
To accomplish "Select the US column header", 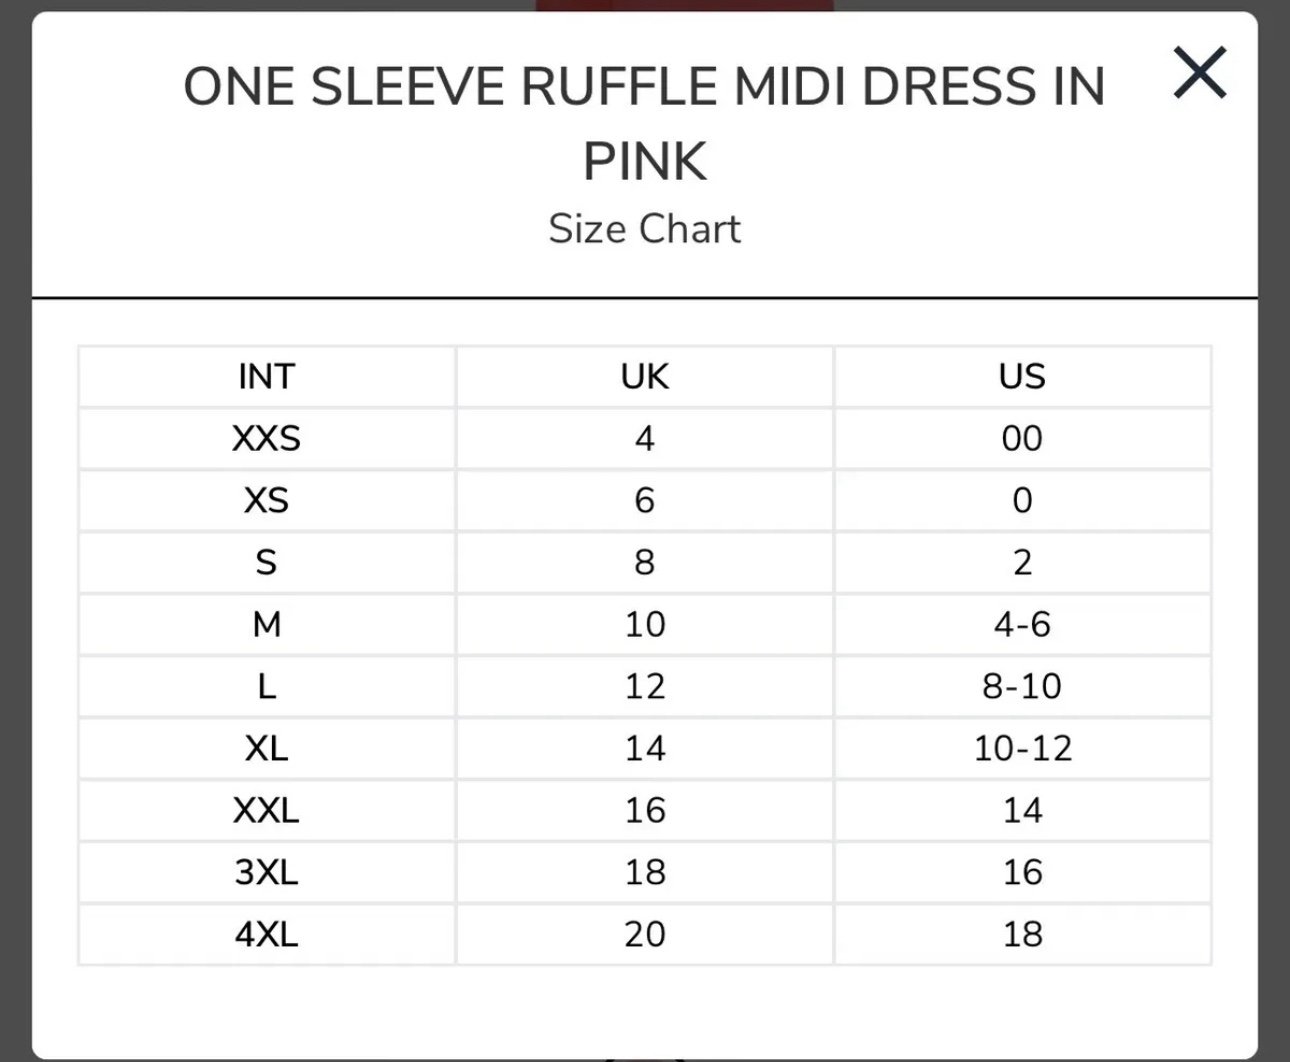I will [x=1022, y=377].
